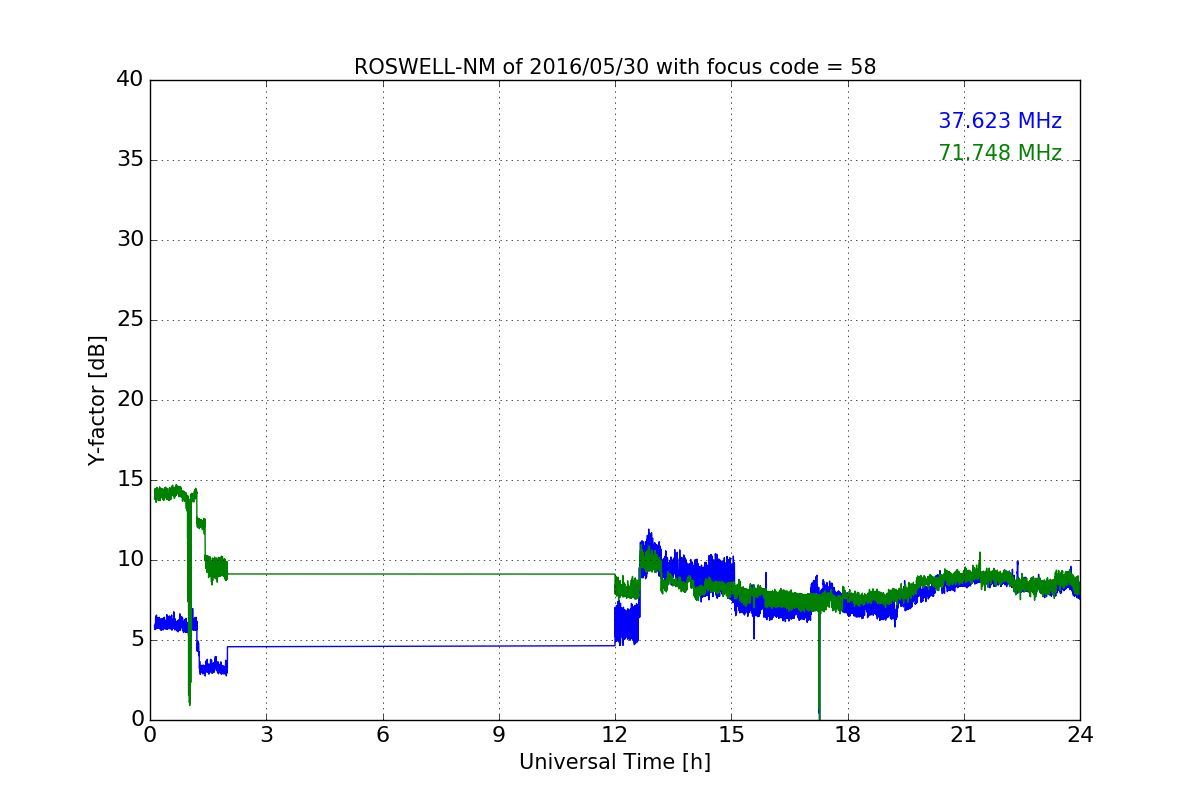
Task: Click the y-axis tick label '40'
Action: coord(130,80)
